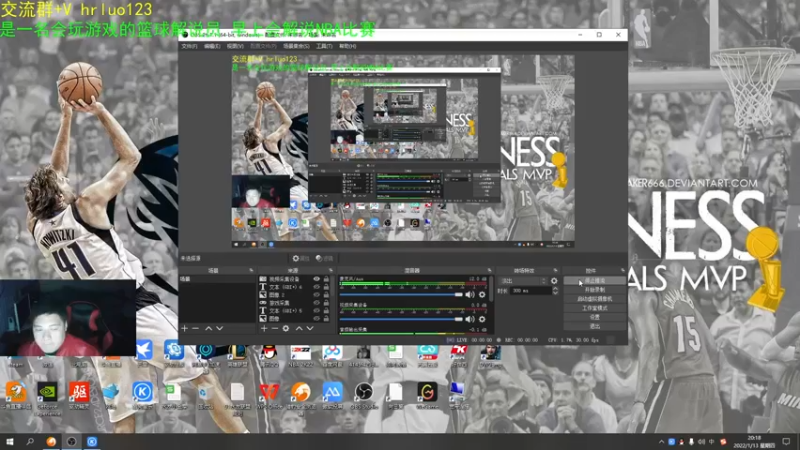Screen dimensions: 800x450
Task: Pop out the 混音器 mixer dock panel
Action: click(489, 270)
